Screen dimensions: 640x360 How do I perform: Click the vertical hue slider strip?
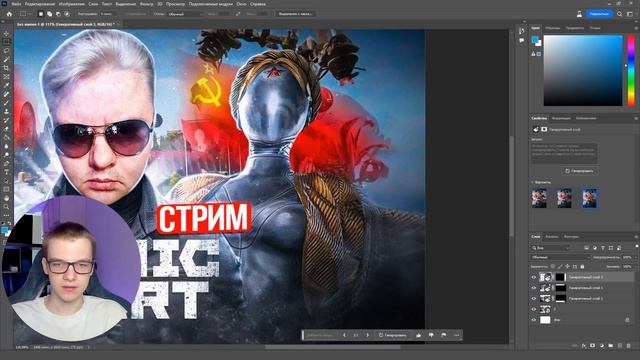point(631,71)
